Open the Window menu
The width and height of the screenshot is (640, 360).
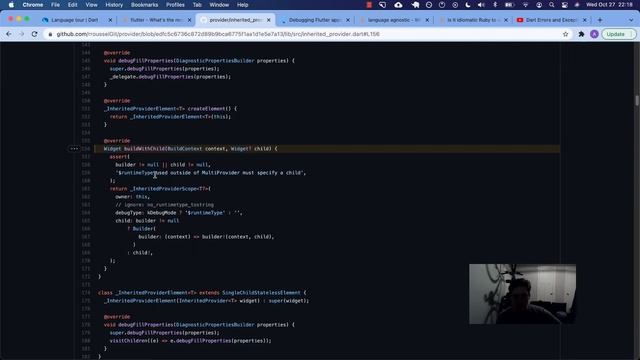(x=219, y=5)
